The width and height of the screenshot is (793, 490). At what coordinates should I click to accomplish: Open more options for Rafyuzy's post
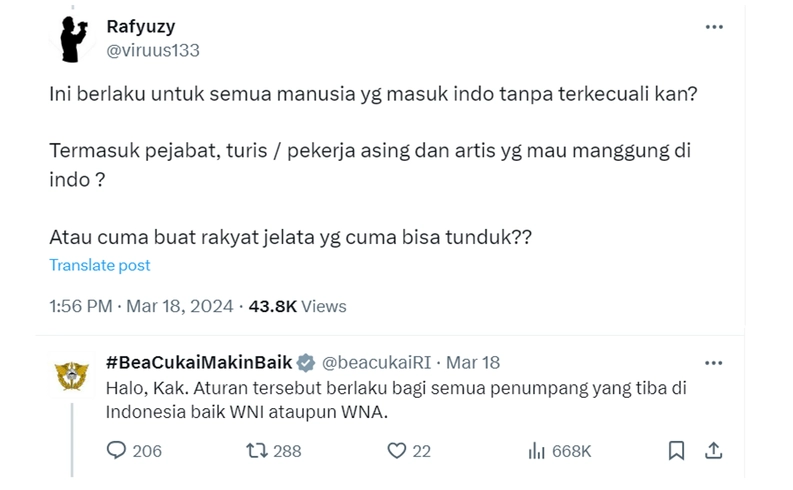[714, 27]
